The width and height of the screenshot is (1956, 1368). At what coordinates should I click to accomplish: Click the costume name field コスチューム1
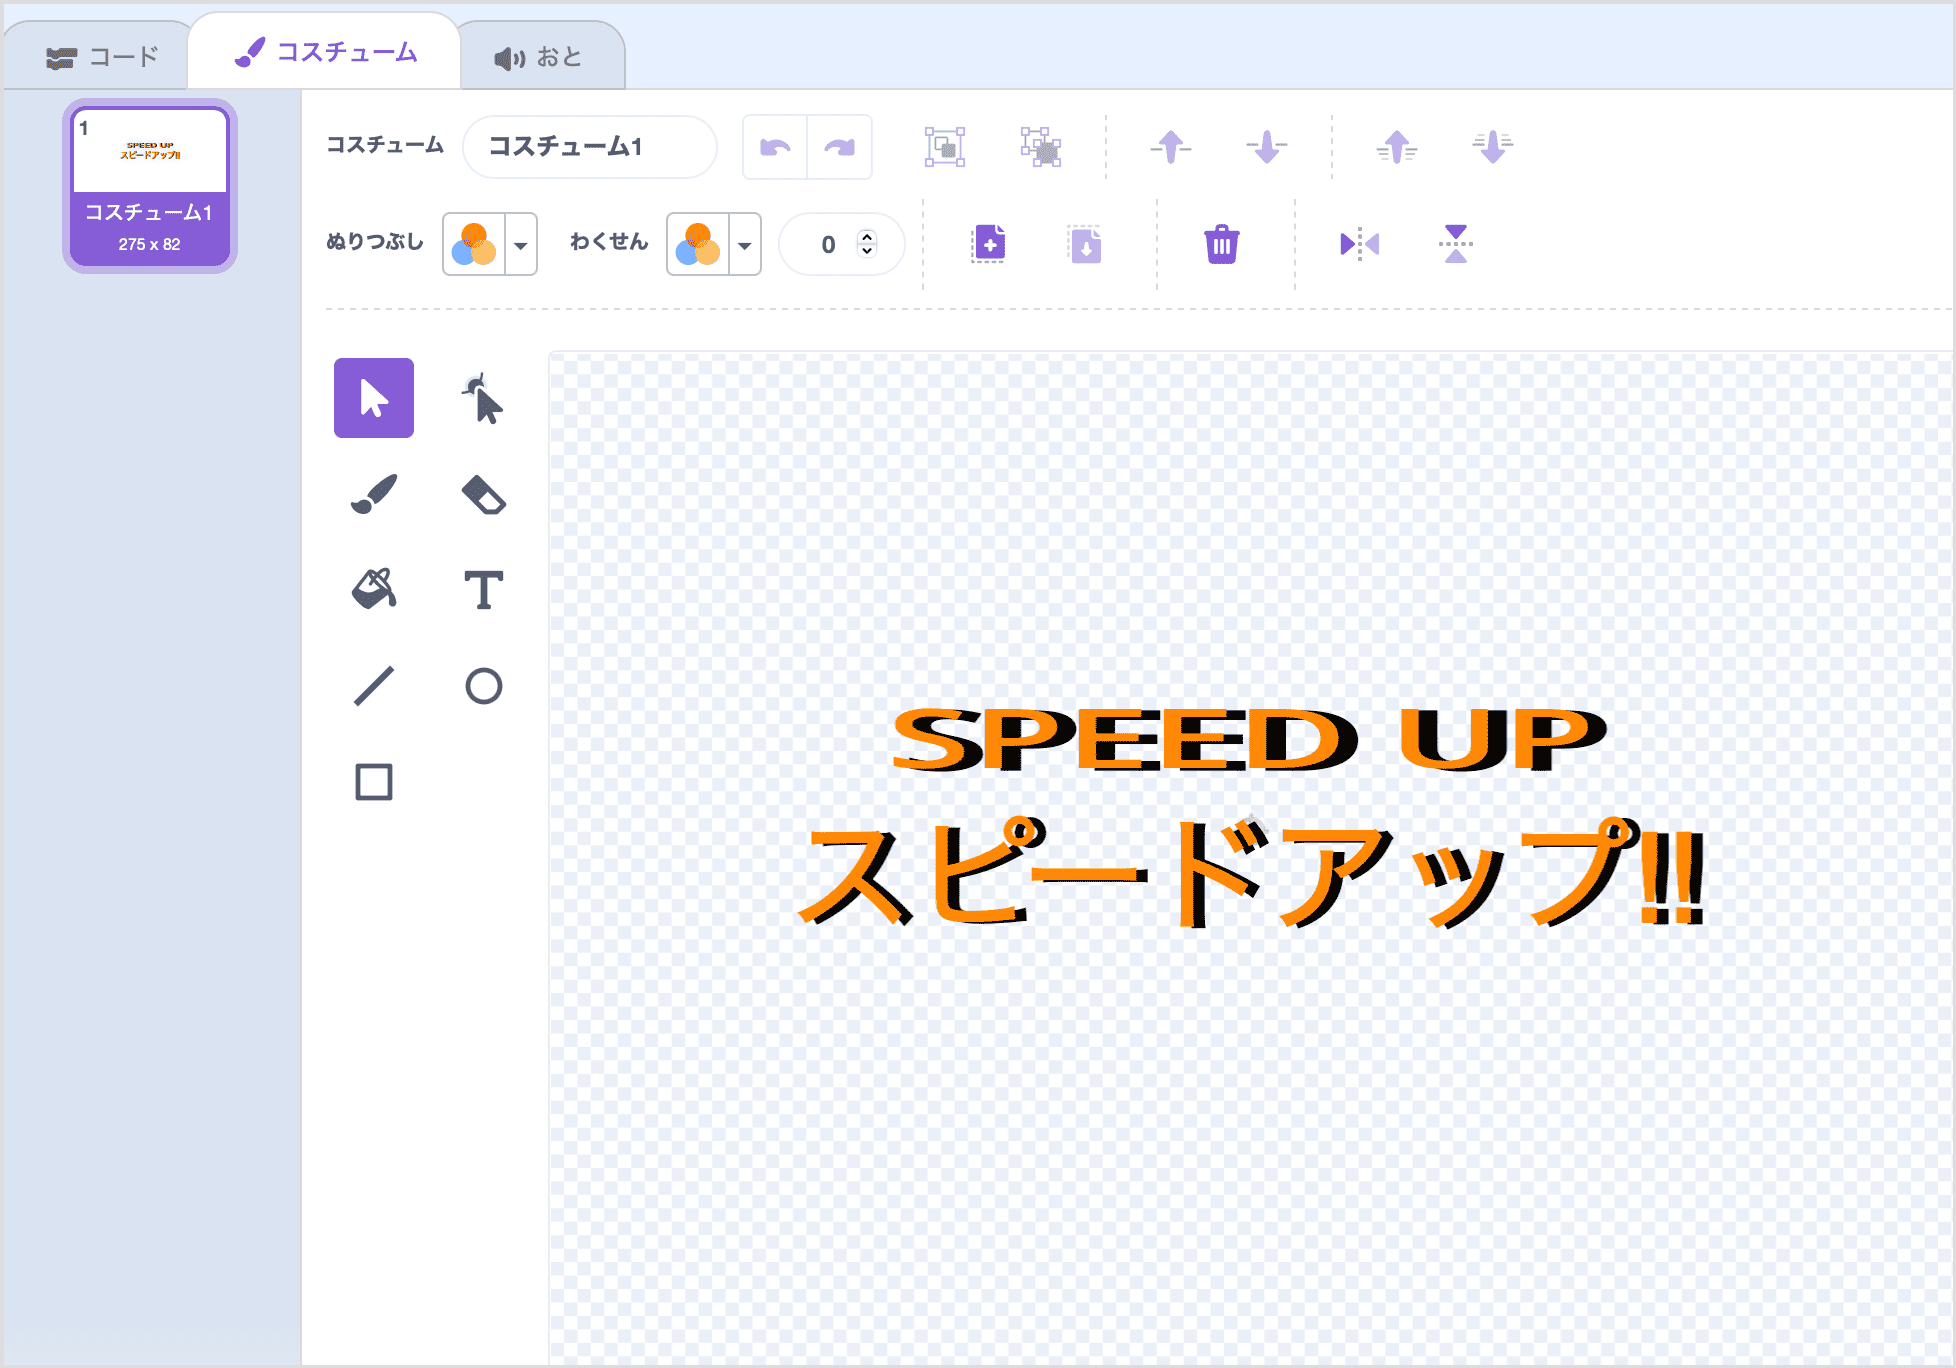coord(590,147)
